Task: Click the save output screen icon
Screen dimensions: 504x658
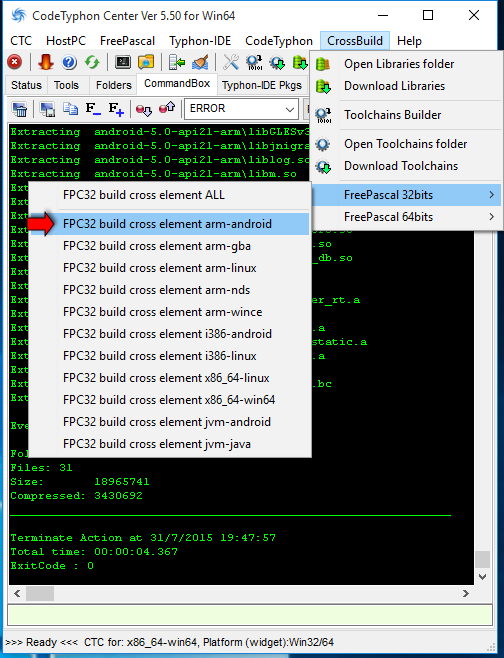Action: pyautogui.click(x=47, y=109)
